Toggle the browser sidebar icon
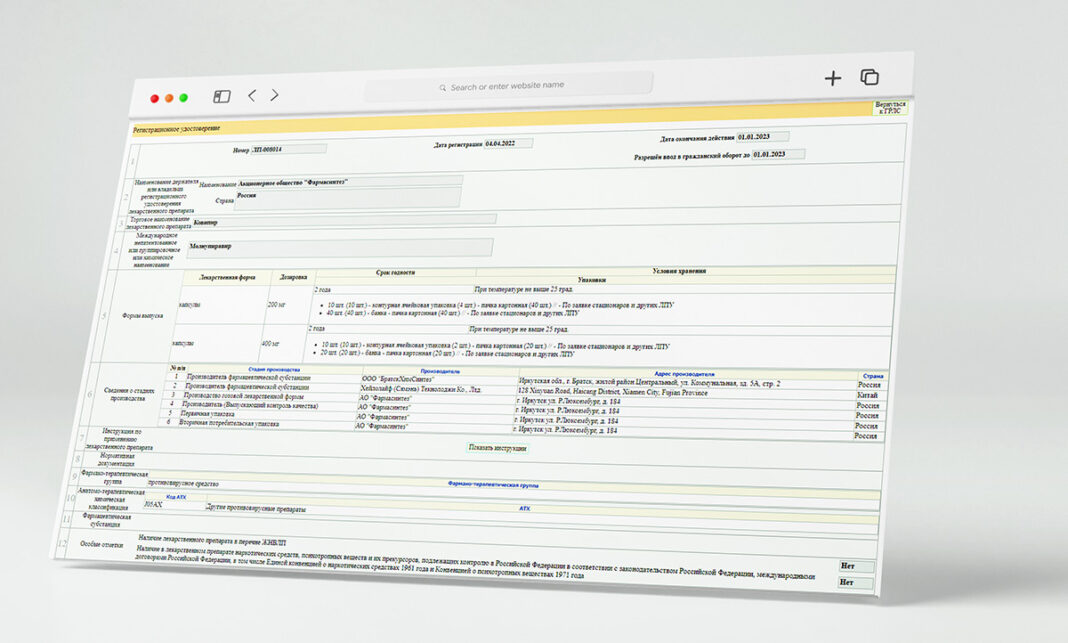The image size is (1068, 643). pyautogui.click(x=222, y=96)
